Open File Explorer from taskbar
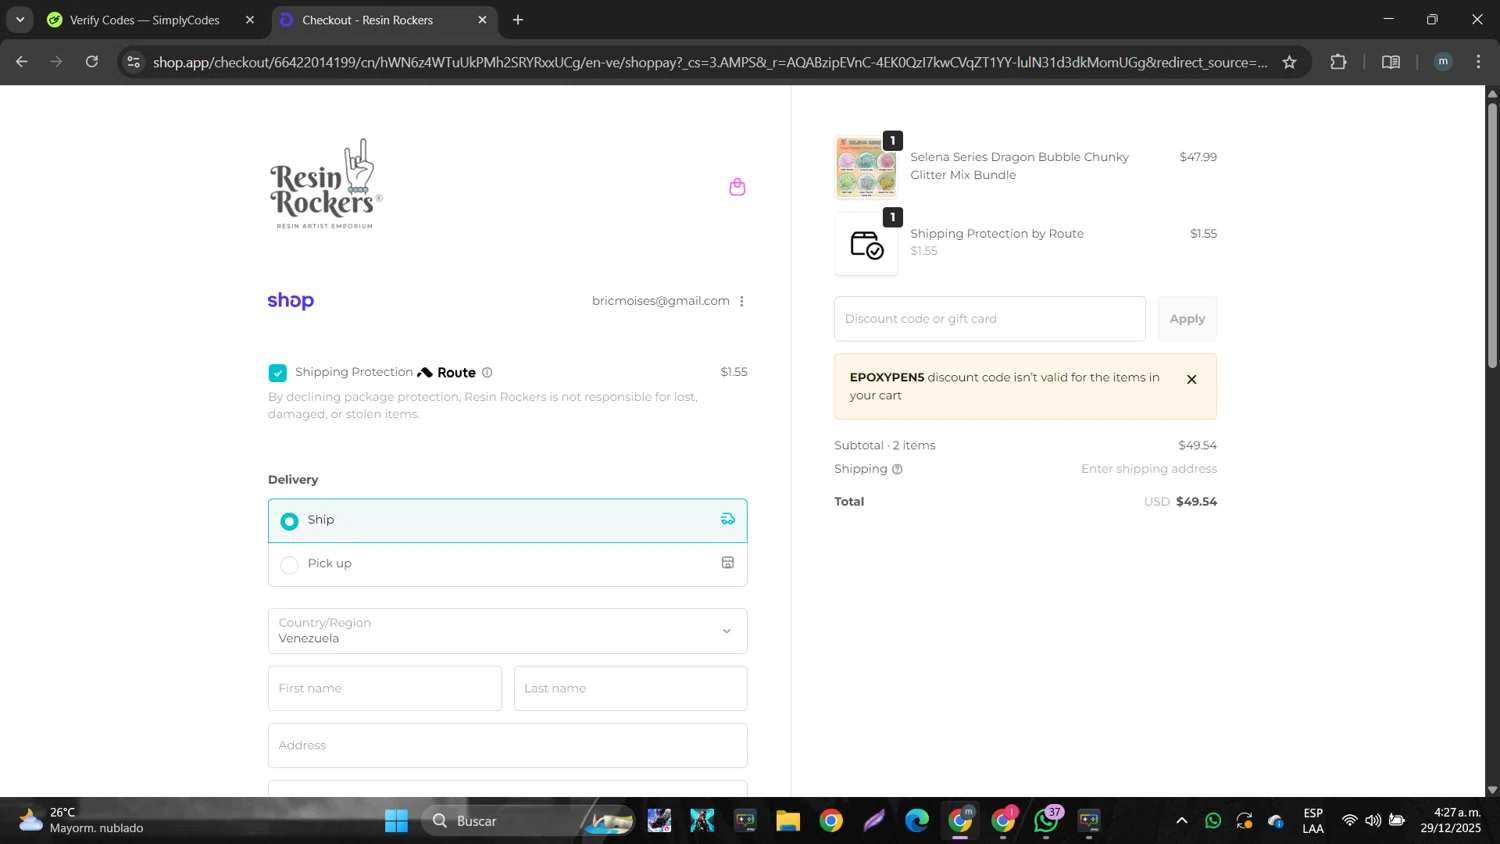 788,821
